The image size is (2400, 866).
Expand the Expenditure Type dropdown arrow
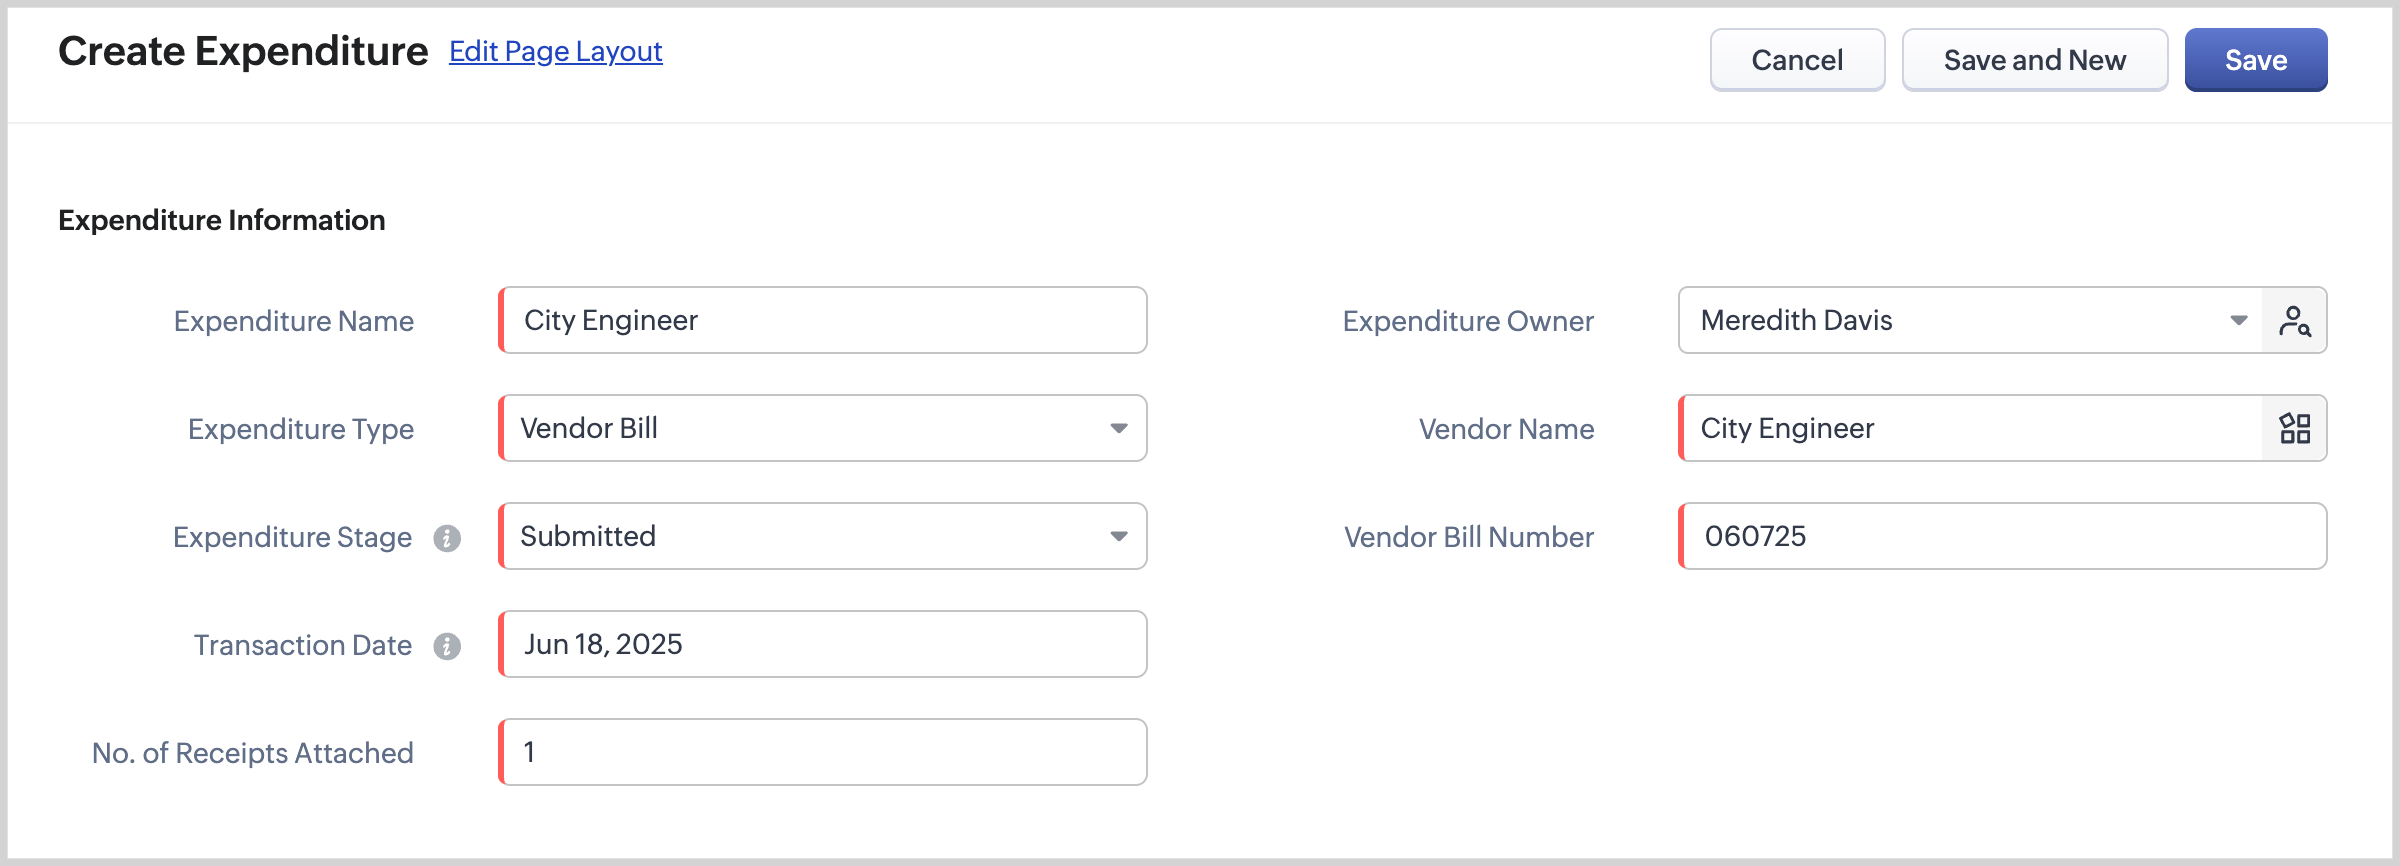click(1118, 429)
